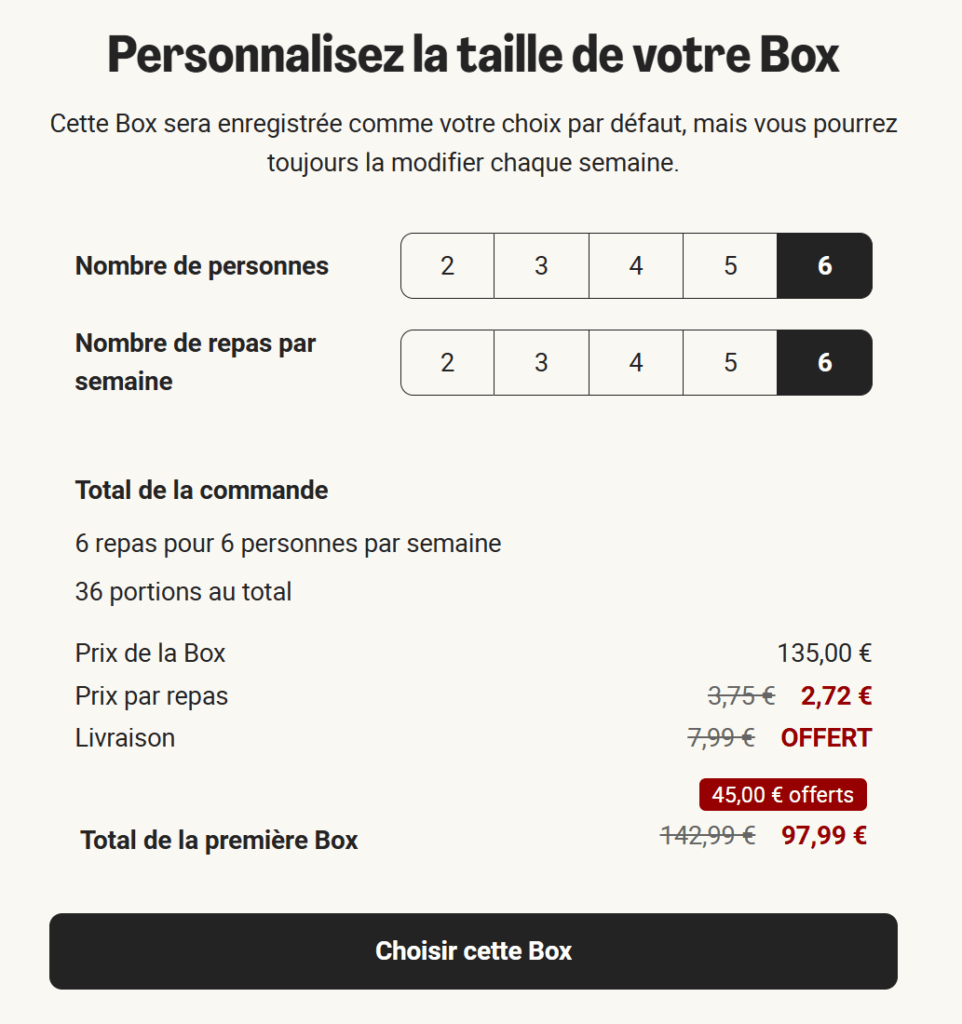The width and height of the screenshot is (962, 1024).
Task: Click the 135,00 € Box price amount
Action: pyautogui.click(x=824, y=653)
